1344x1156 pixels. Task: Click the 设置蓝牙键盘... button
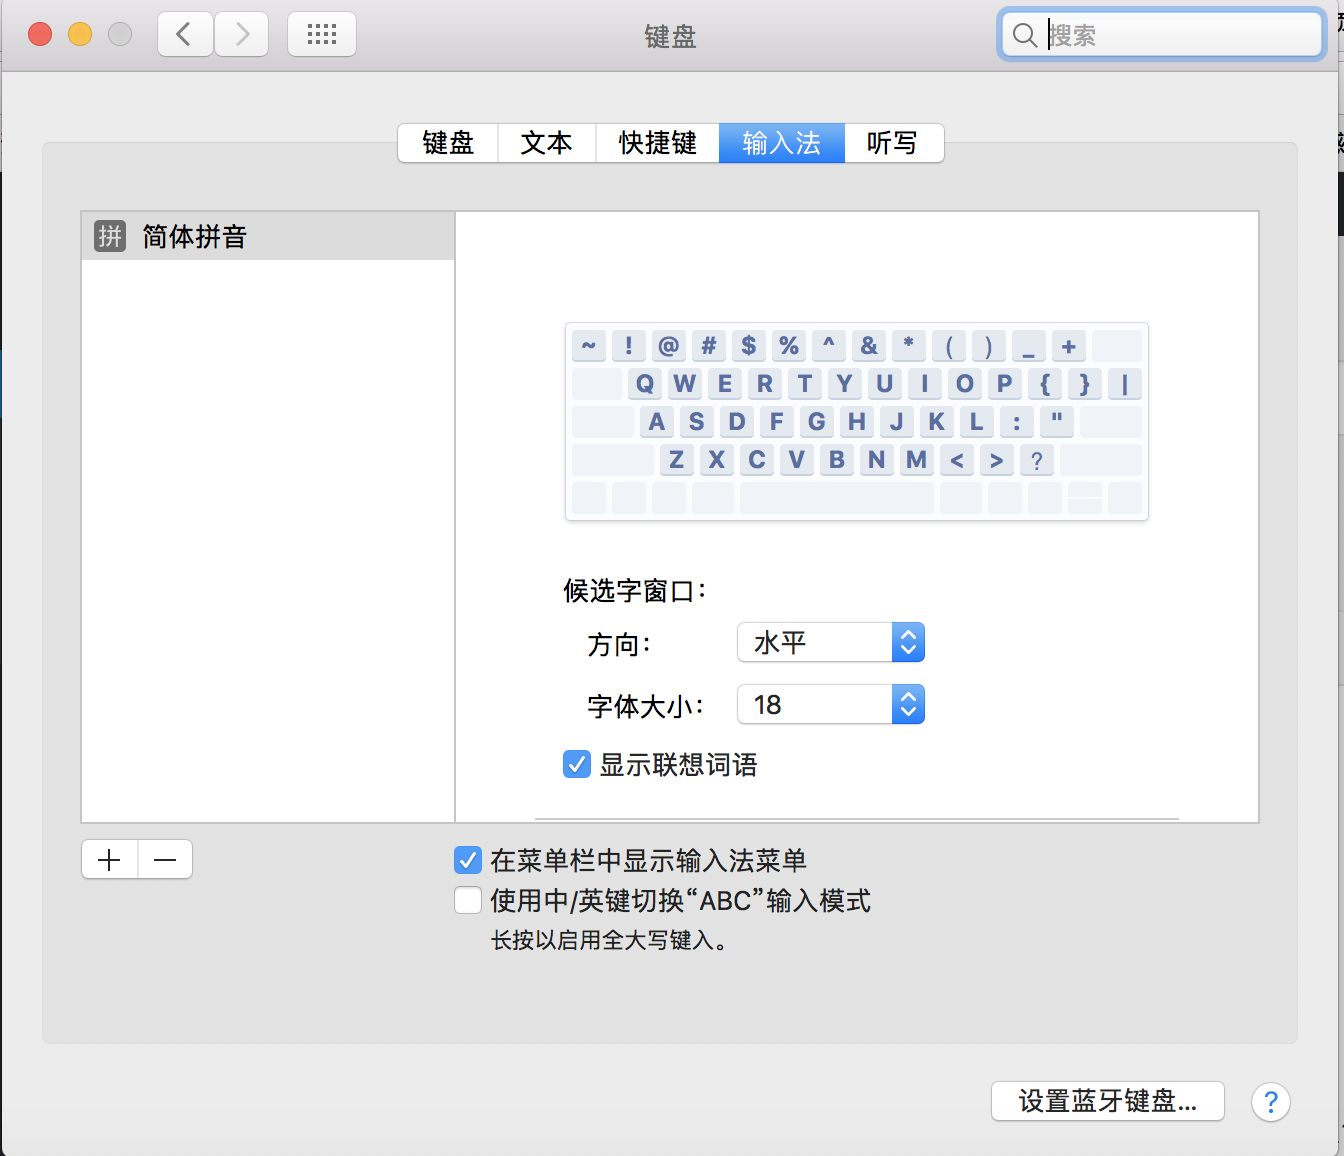point(1107,1101)
